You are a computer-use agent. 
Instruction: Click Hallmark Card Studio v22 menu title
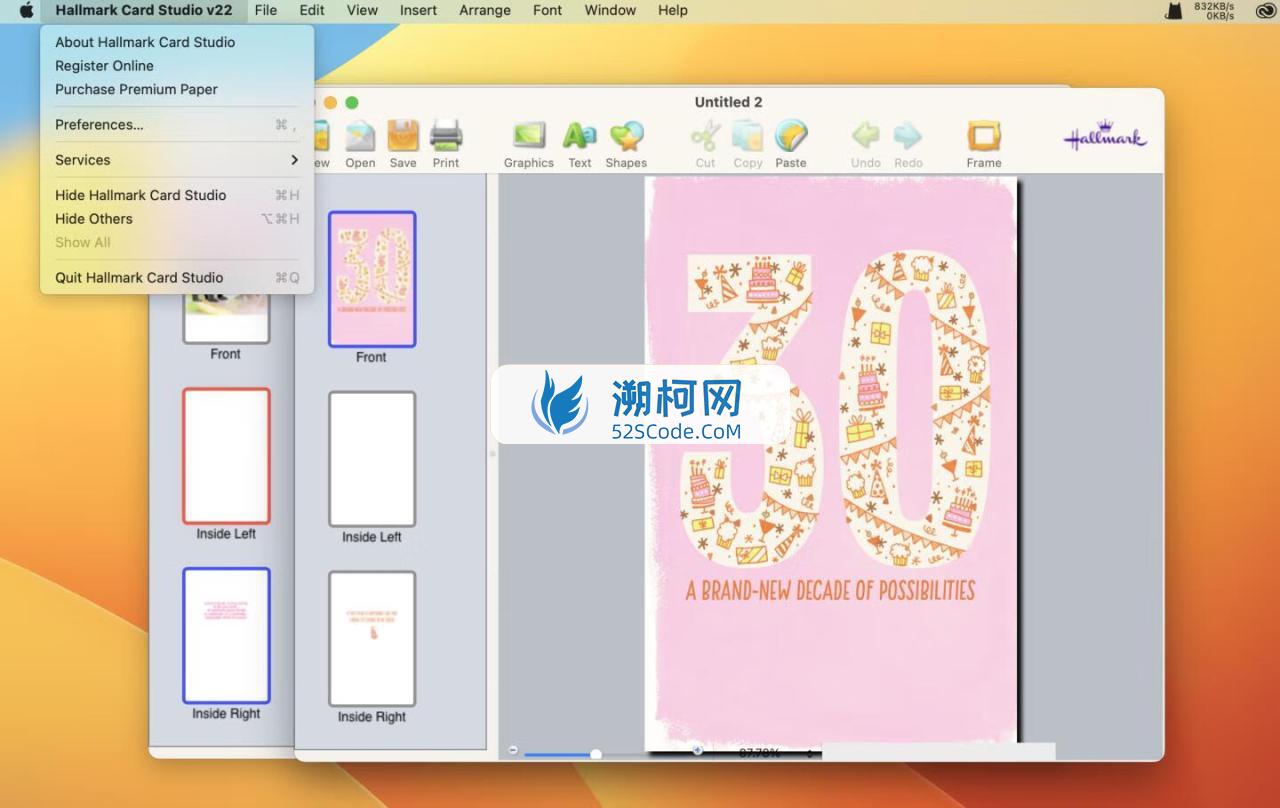144,11
